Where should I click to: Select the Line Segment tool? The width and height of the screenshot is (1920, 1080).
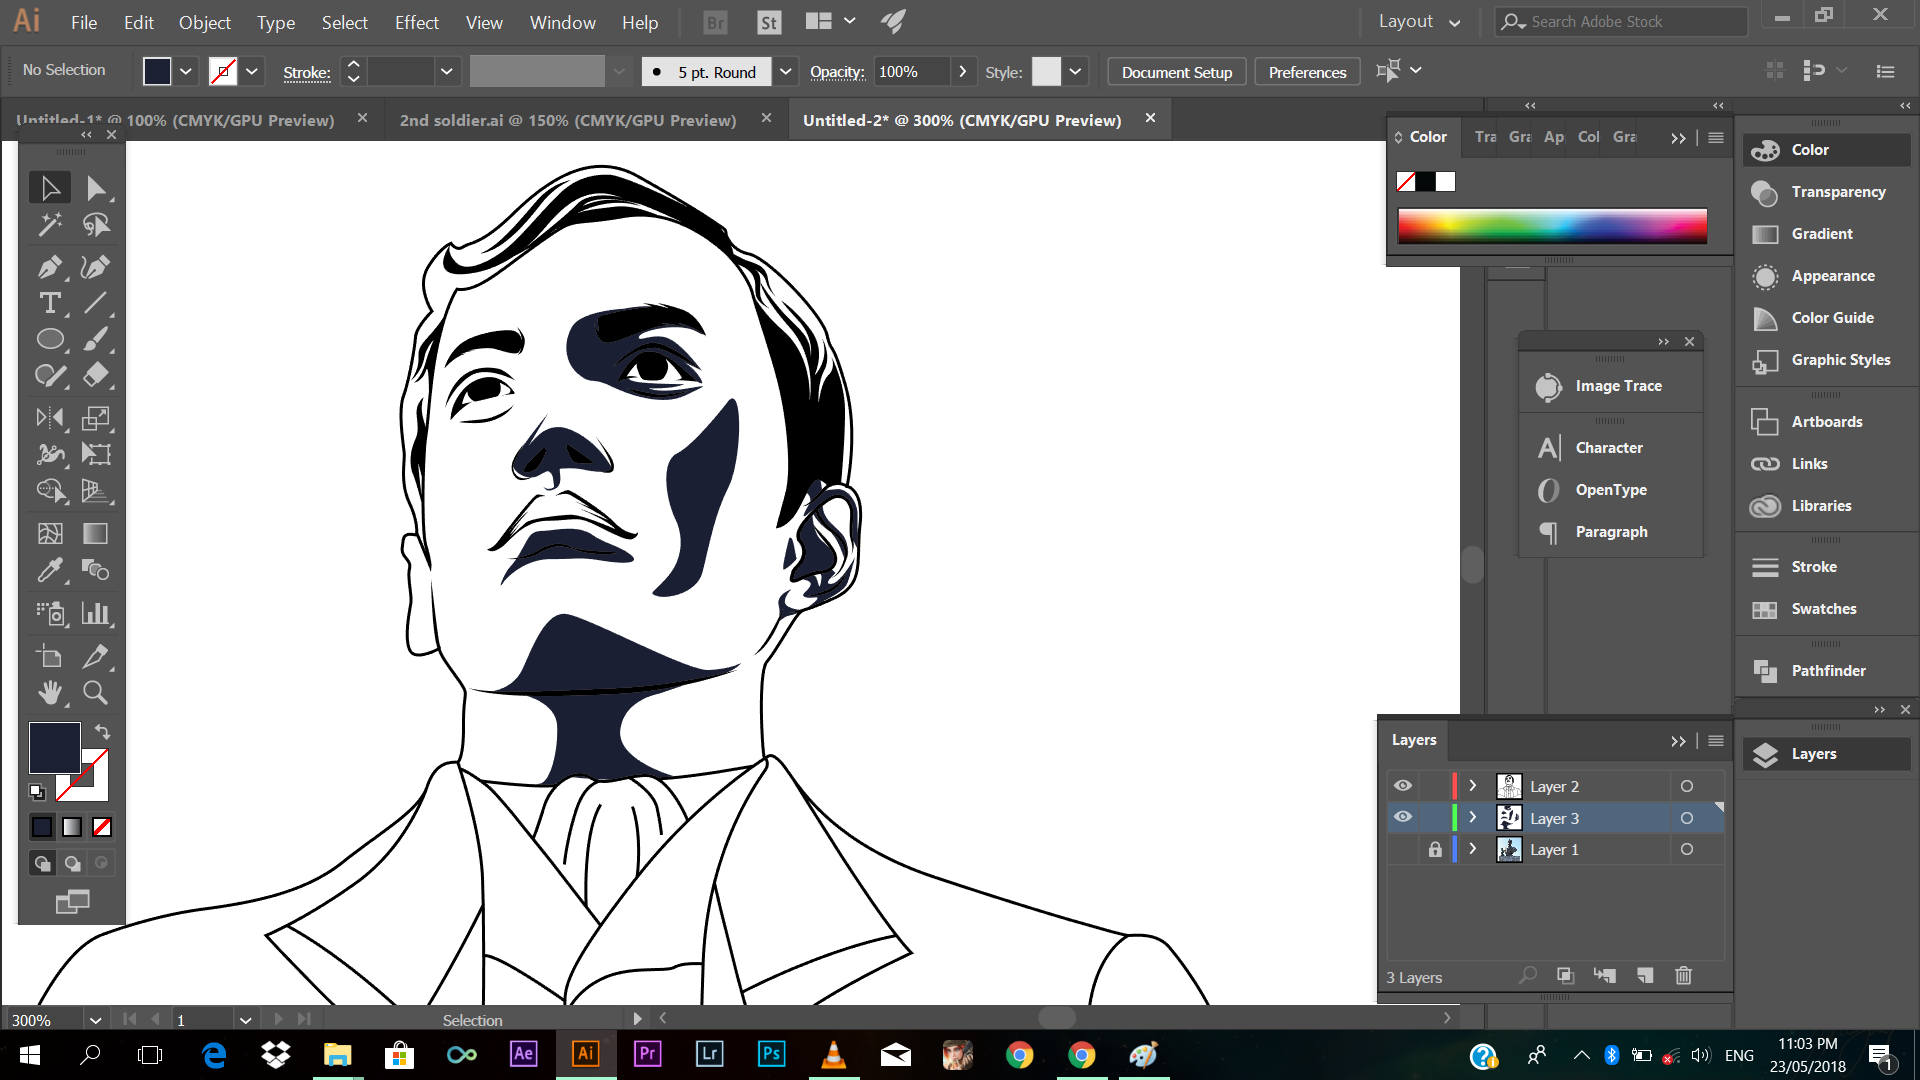(x=96, y=303)
